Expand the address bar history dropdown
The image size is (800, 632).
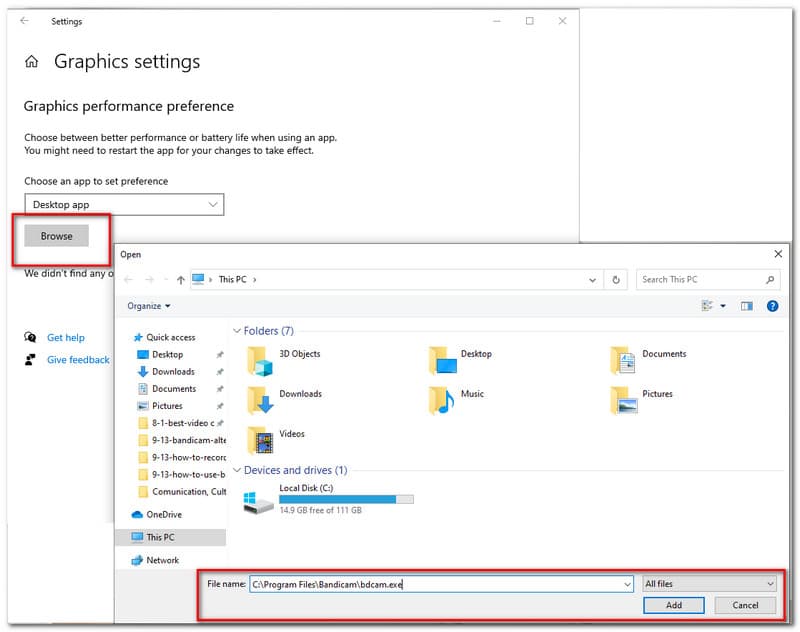[592, 280]
